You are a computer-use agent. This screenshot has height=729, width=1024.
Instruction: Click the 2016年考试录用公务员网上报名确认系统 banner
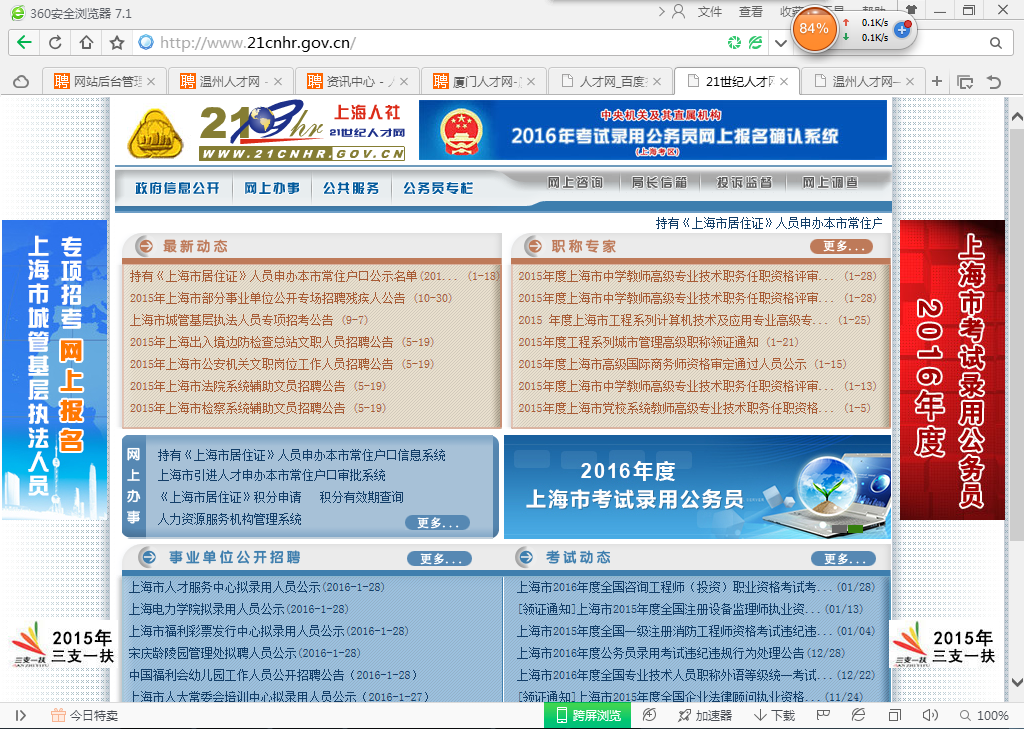(x=653, y=130)
